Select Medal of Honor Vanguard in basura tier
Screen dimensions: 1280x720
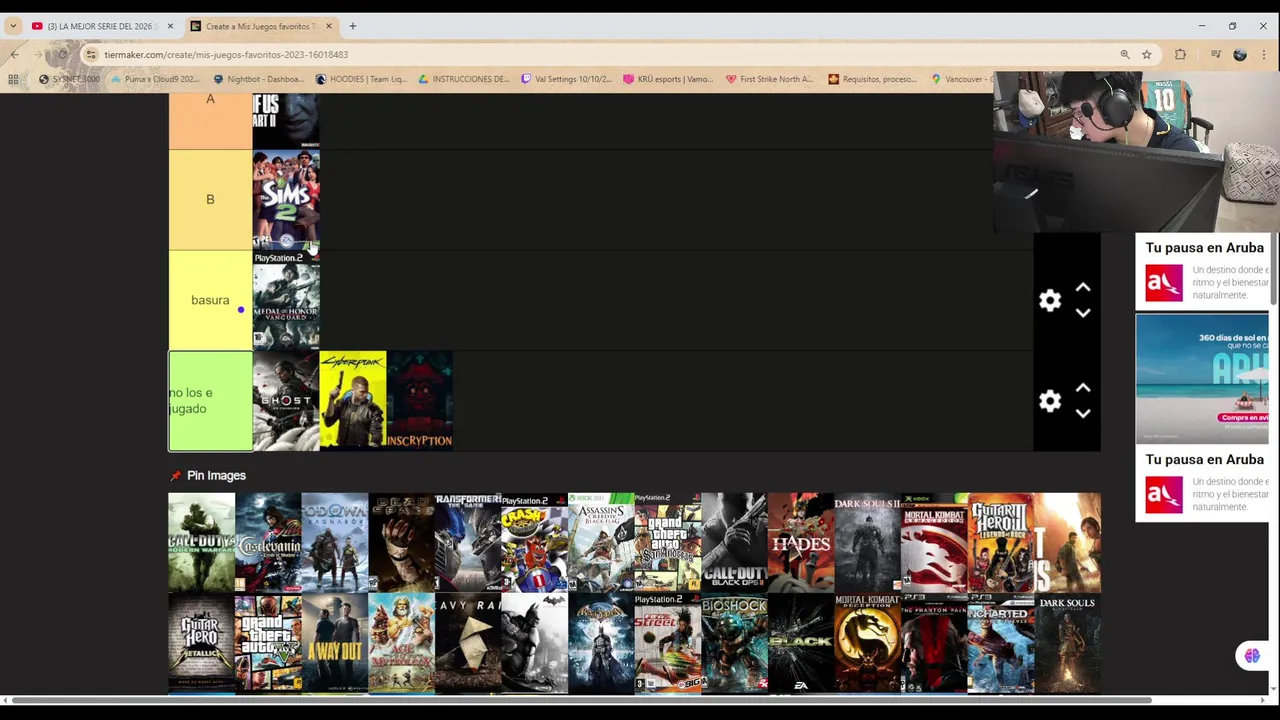pyautogui.click(x=286, y=300)
